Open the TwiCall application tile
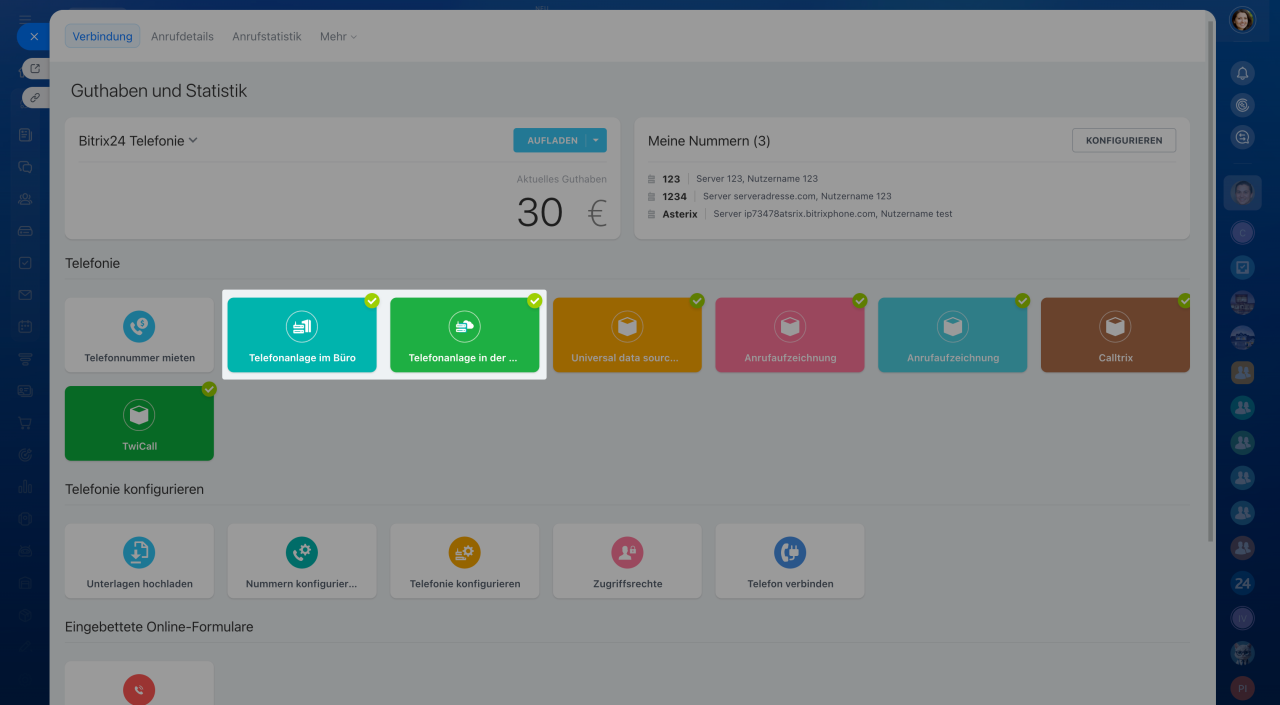1280x705 pixels. pyautogui.click(x=139, y=424)
